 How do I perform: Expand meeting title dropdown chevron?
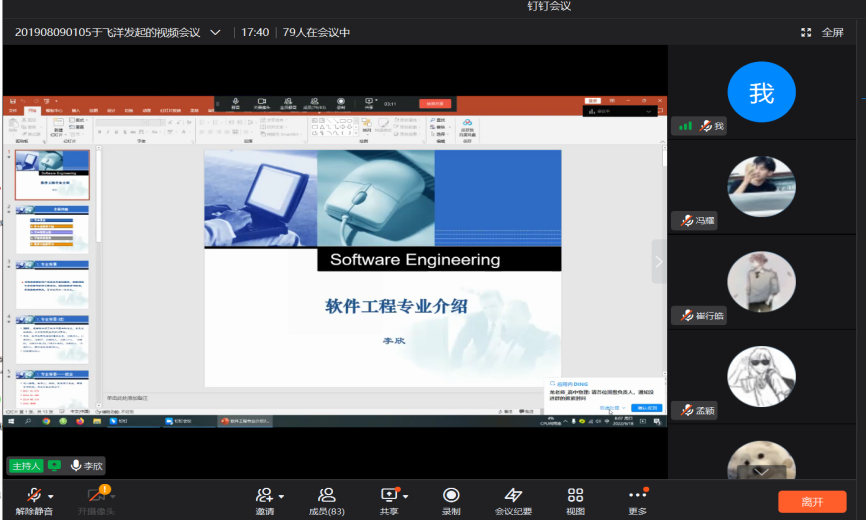(215, 32)
